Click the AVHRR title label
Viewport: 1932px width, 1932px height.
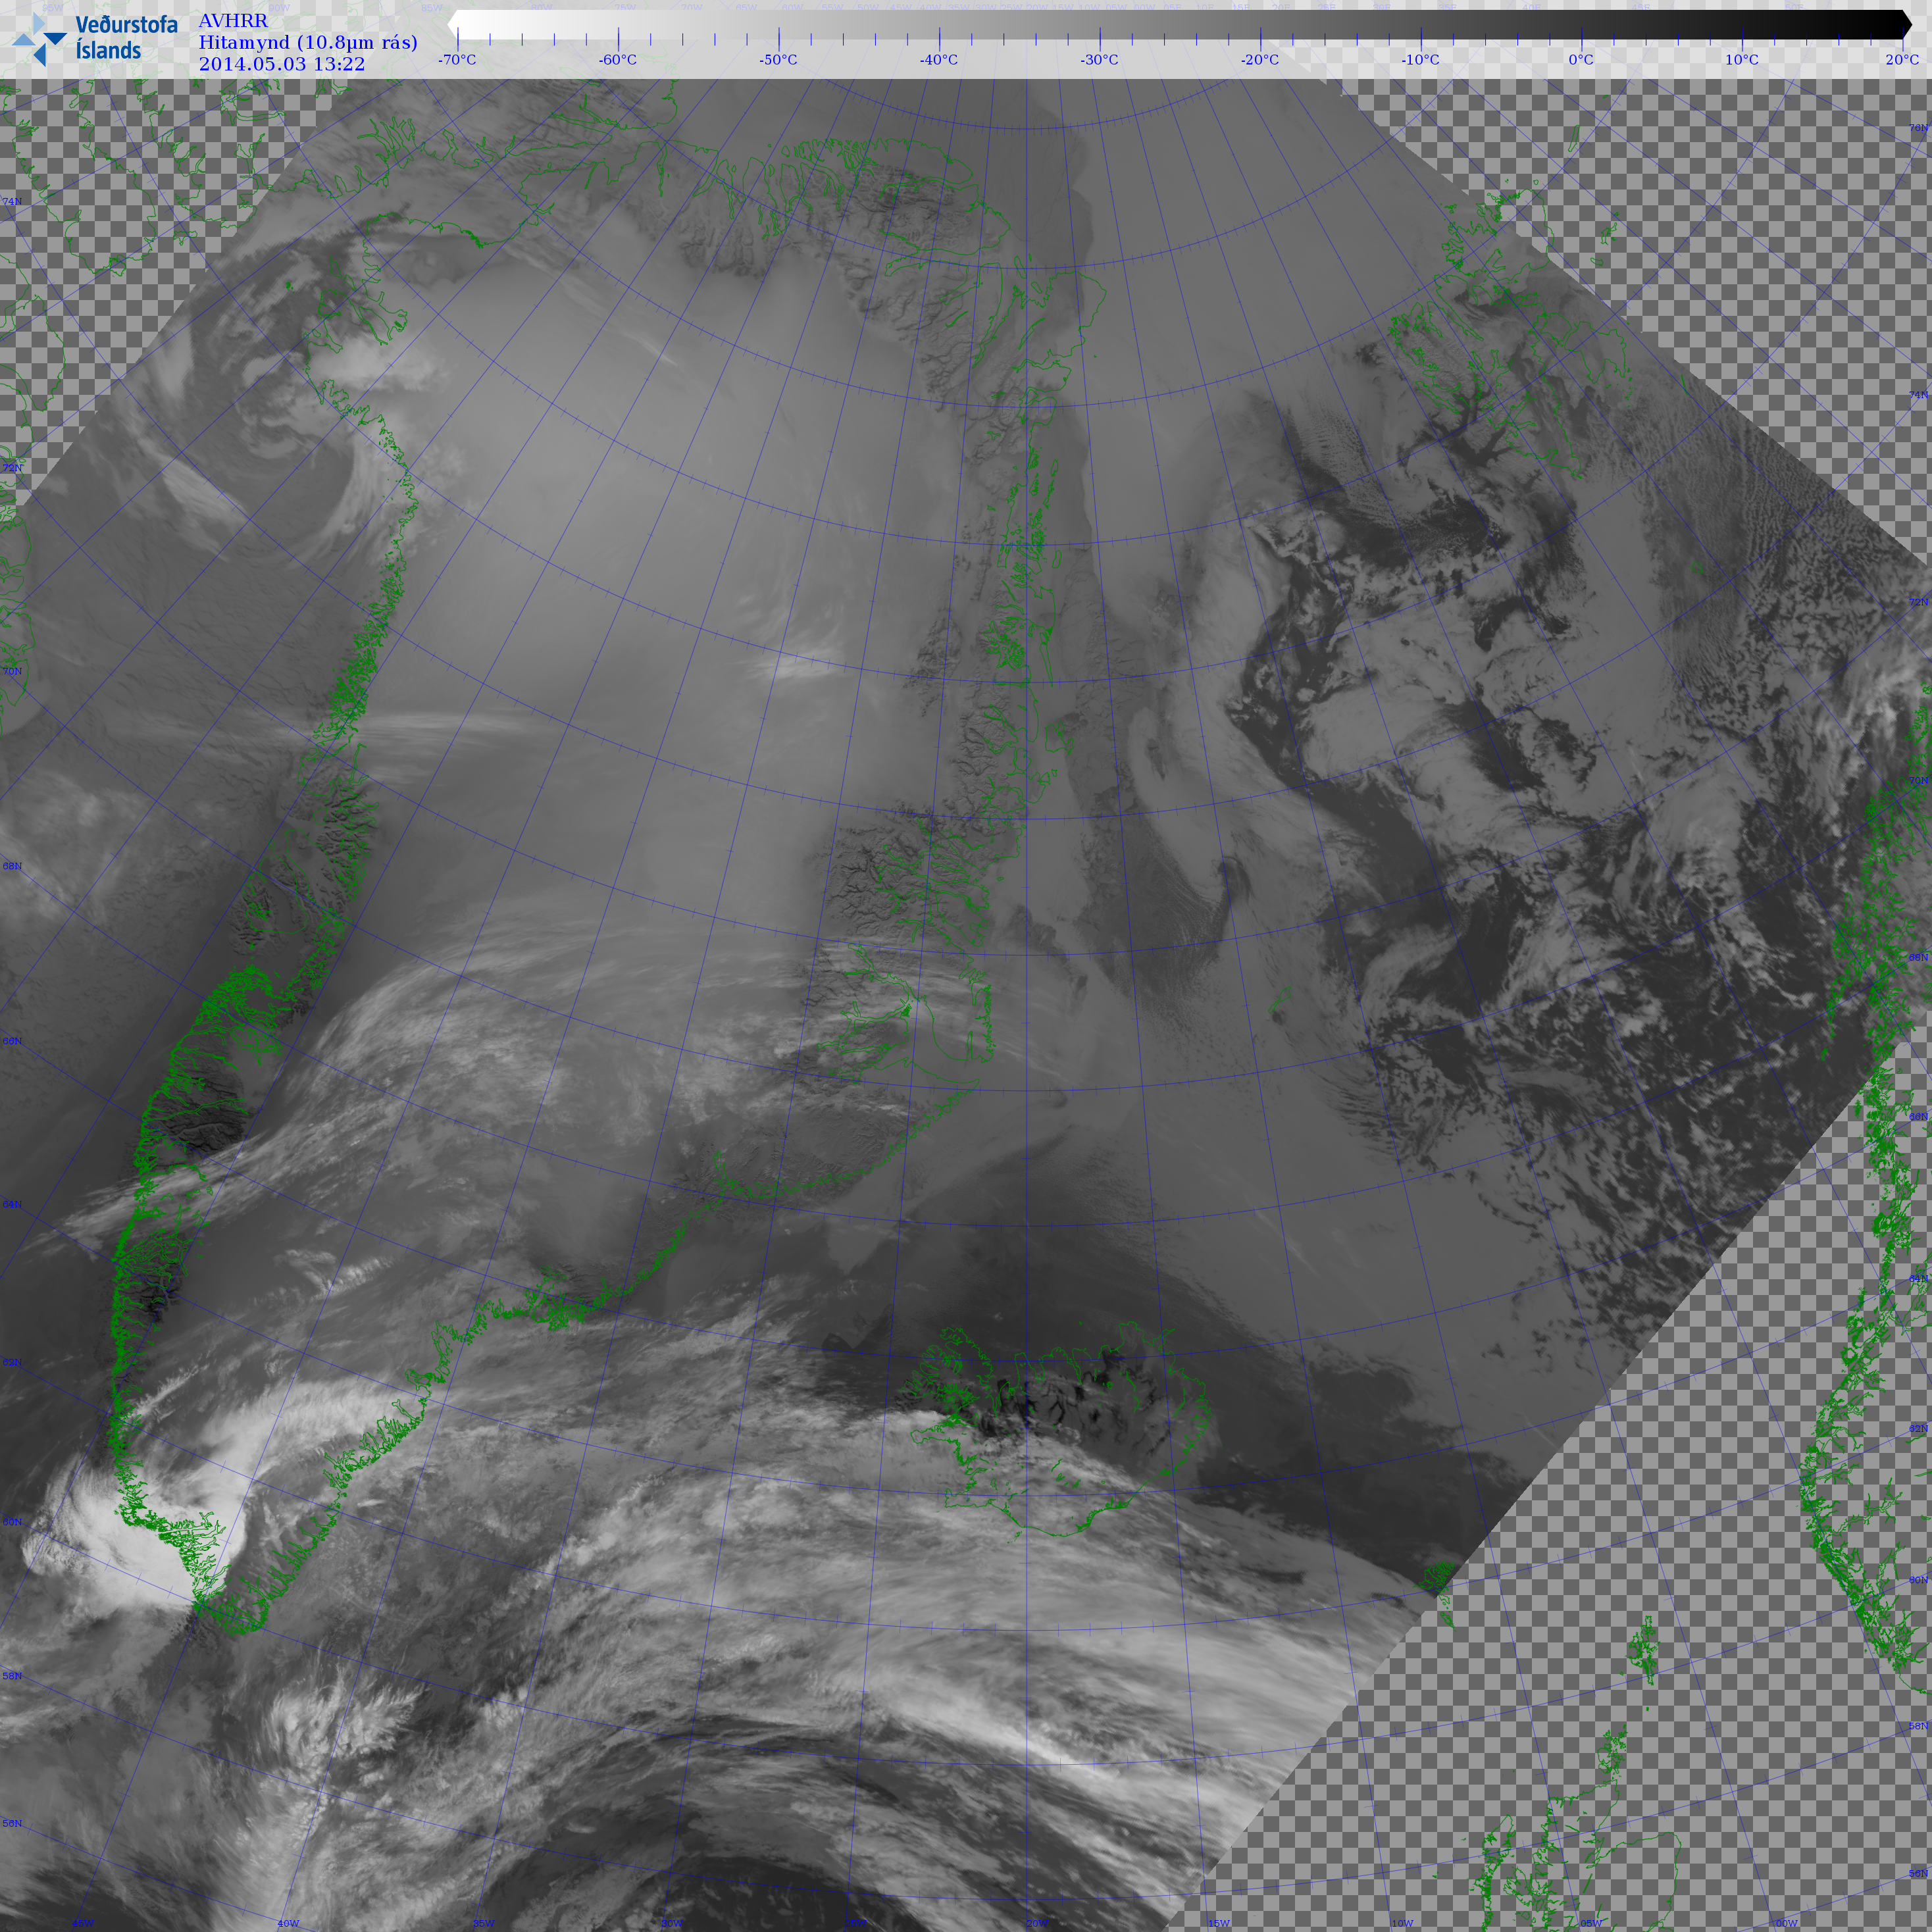coord(233,21)
